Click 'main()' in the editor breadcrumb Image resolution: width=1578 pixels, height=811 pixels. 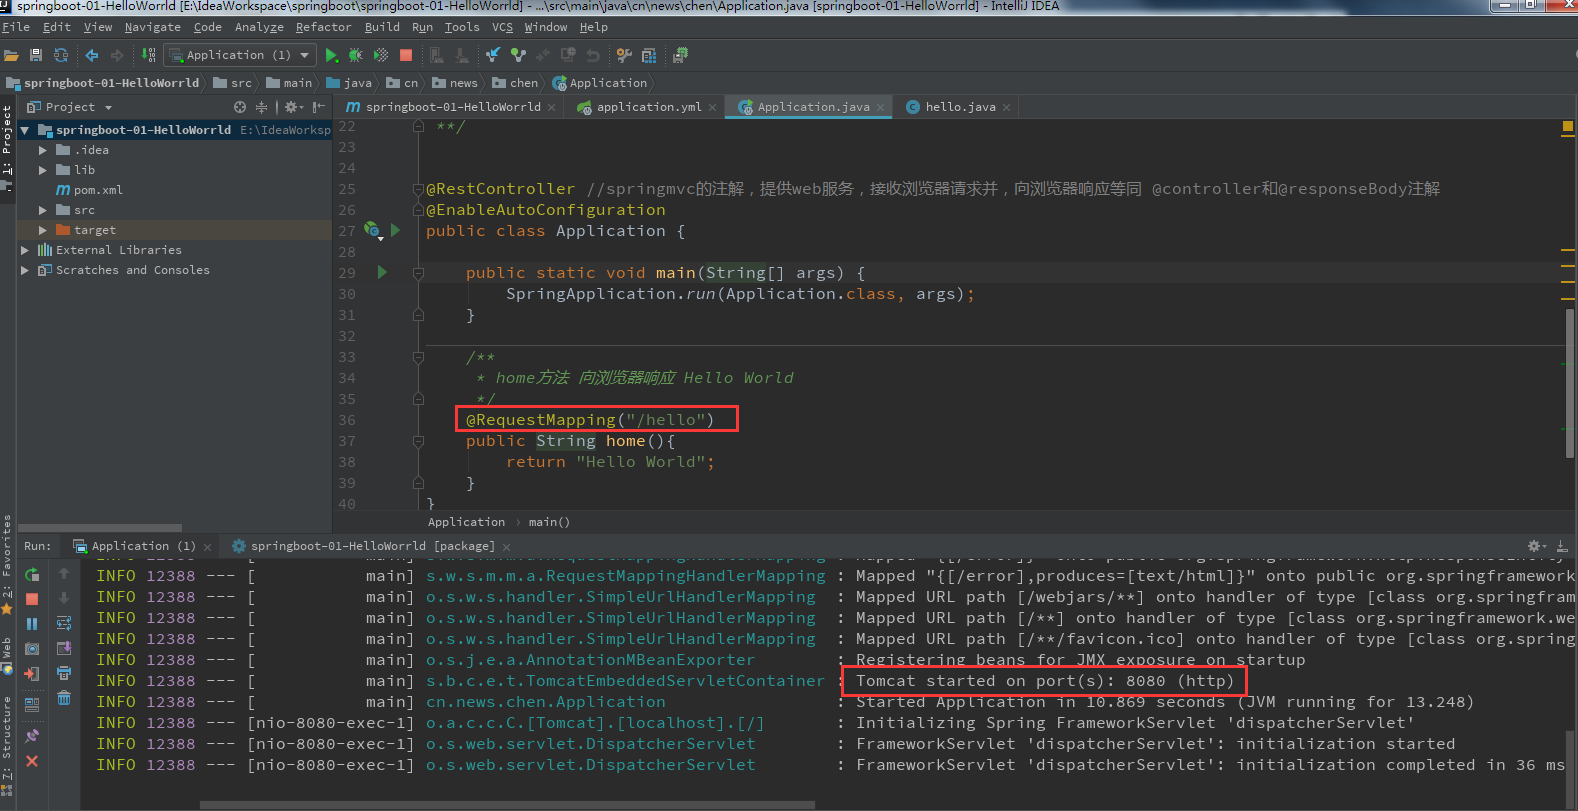[x=549, y=522]
